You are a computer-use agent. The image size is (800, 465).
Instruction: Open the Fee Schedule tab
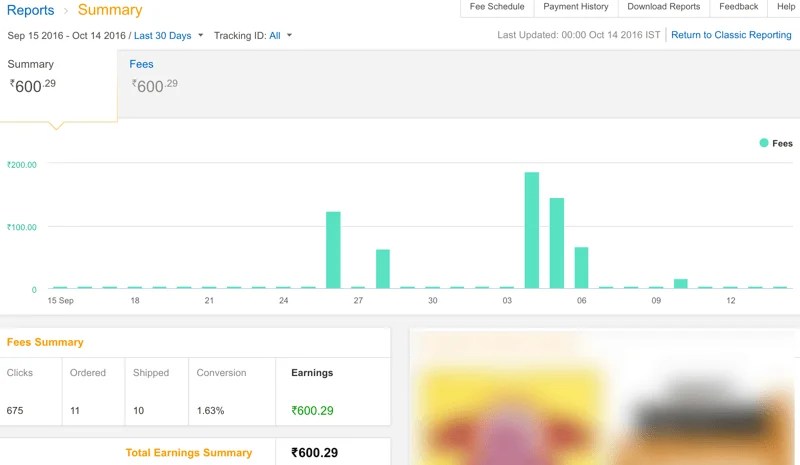pos(497,7)
